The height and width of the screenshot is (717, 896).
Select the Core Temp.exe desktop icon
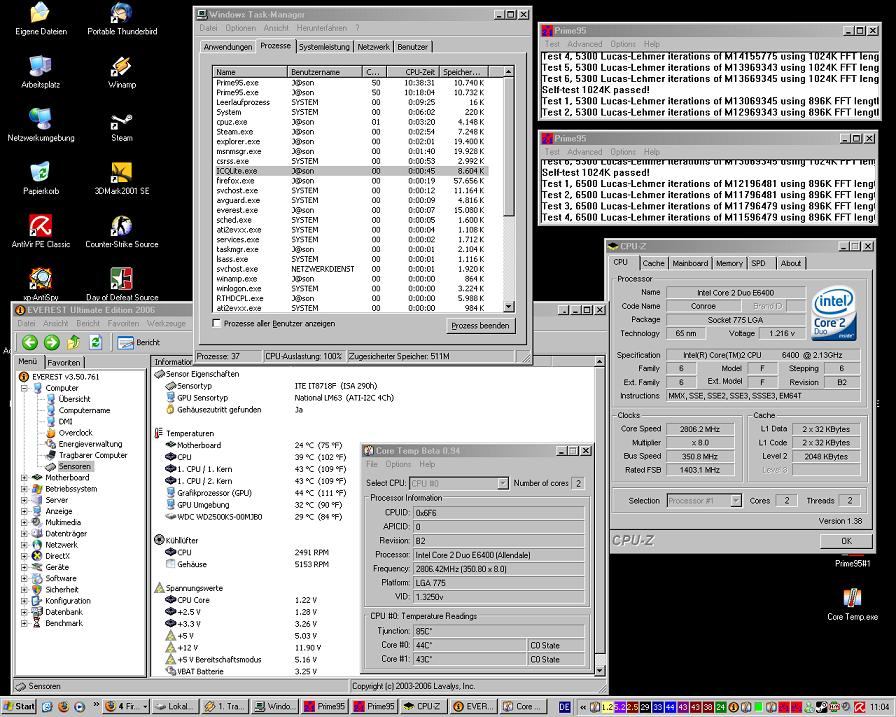[x=853, y=604]
